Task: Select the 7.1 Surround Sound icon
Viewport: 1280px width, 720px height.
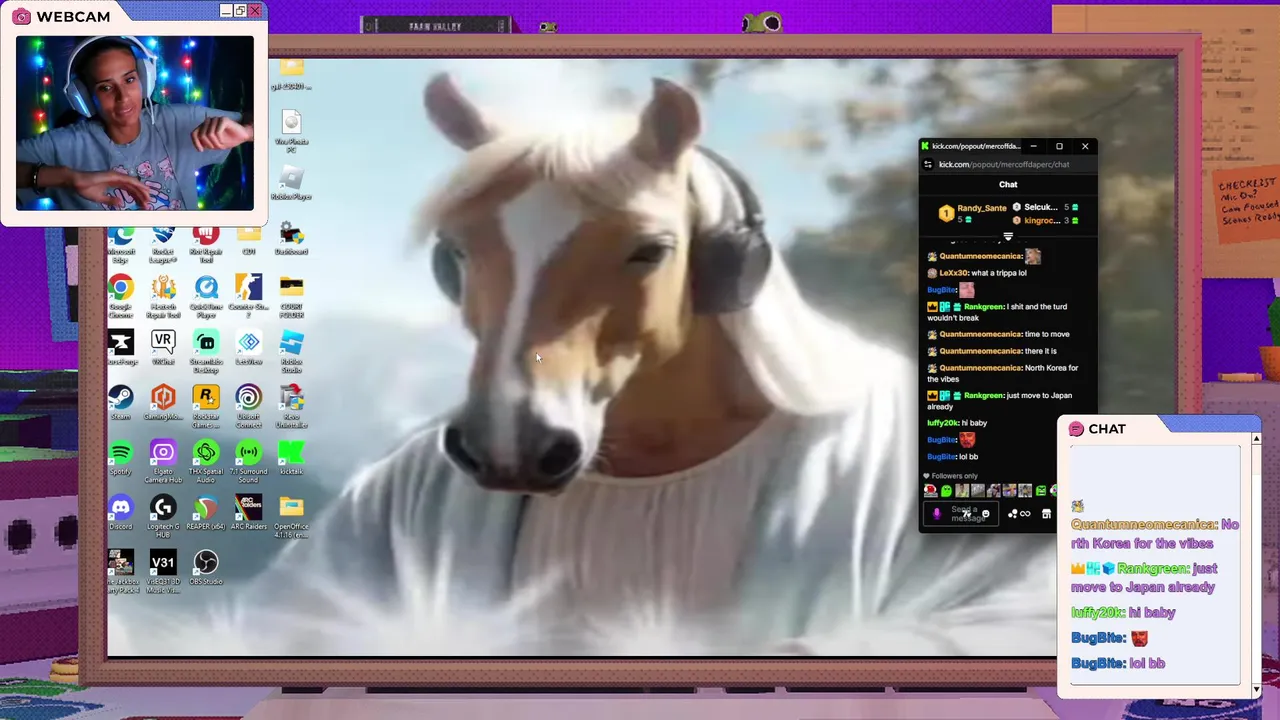Action: pos(248,462)
